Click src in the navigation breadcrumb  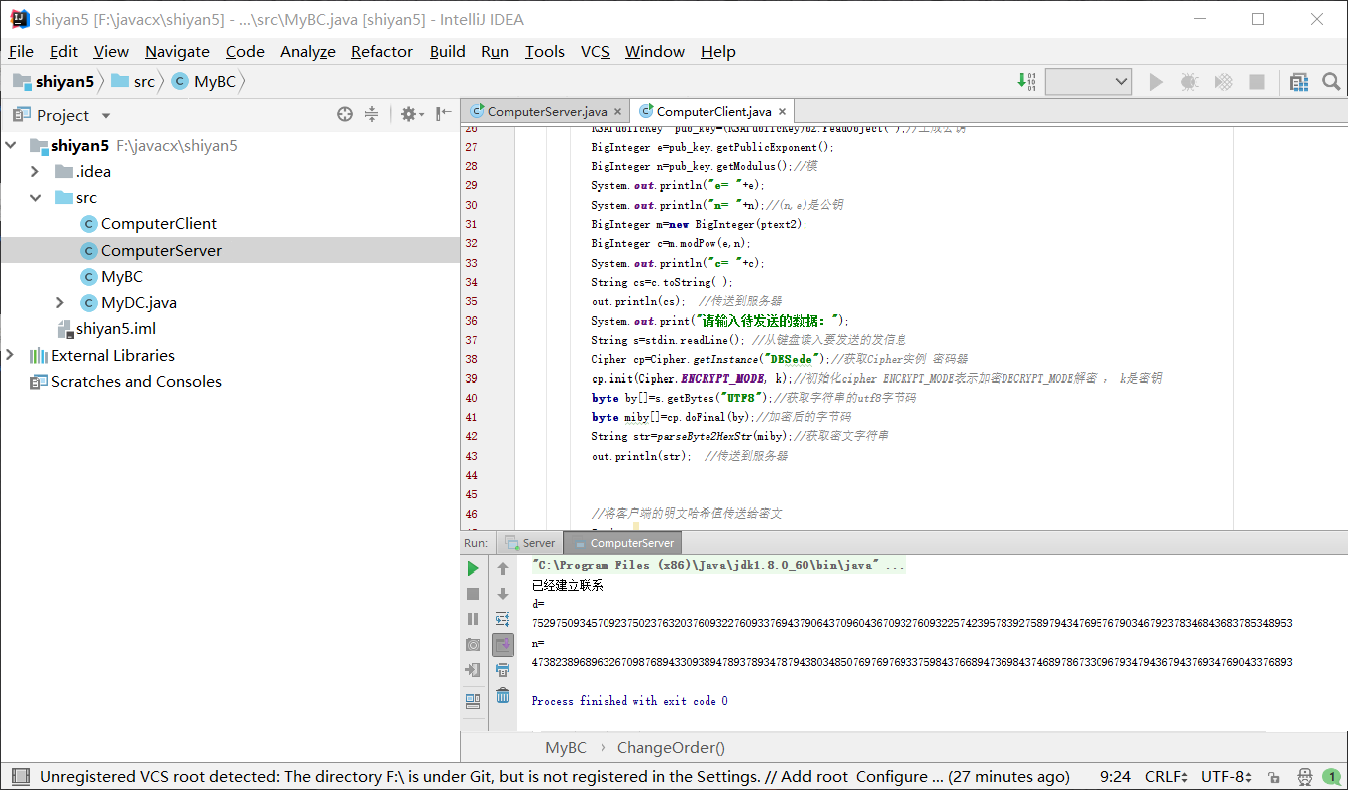[134, 82]
